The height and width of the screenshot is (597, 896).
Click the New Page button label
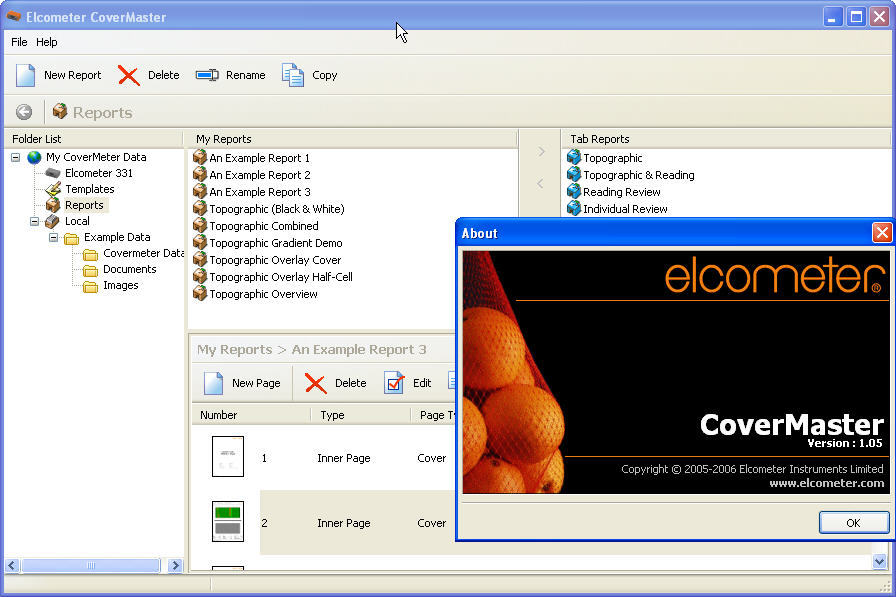coord(256,383)
